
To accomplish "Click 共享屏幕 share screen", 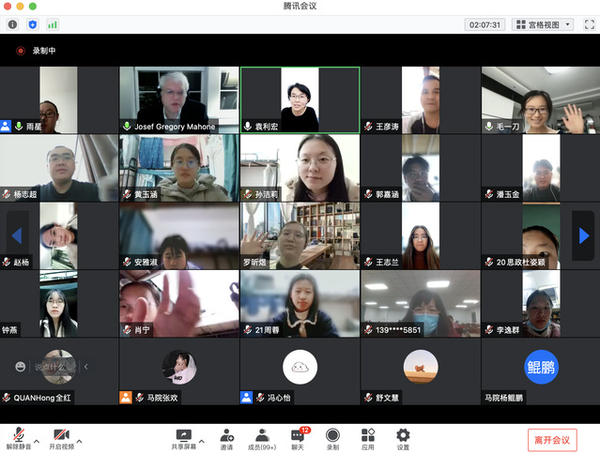I will (183, 438).
